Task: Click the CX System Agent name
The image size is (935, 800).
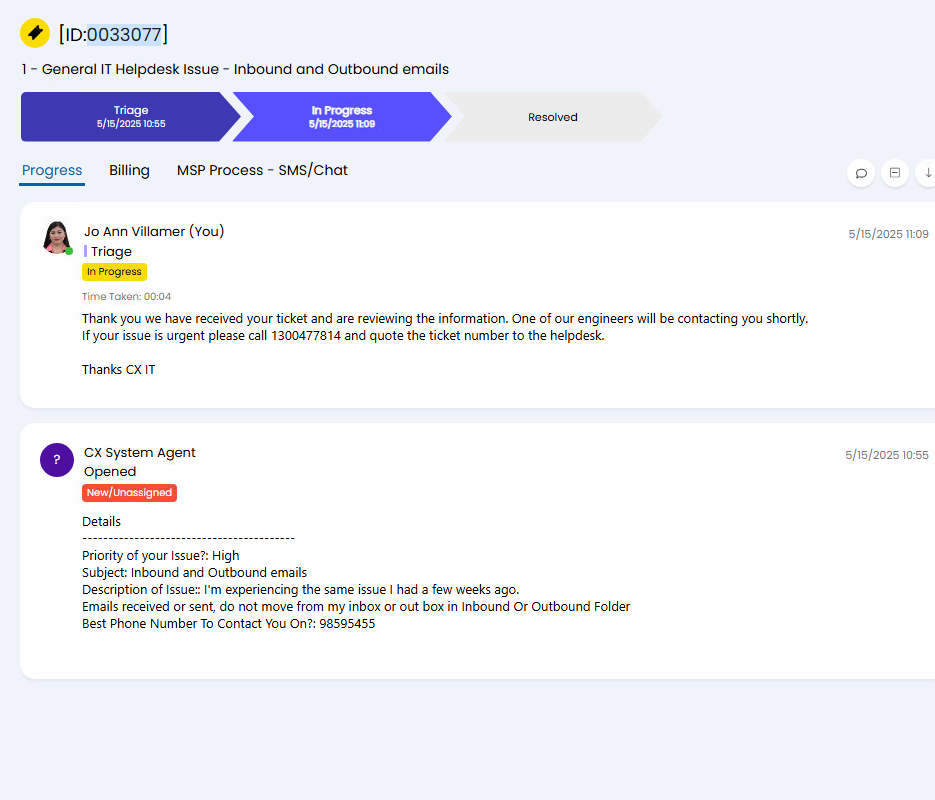Action: (x=140, y=452)
